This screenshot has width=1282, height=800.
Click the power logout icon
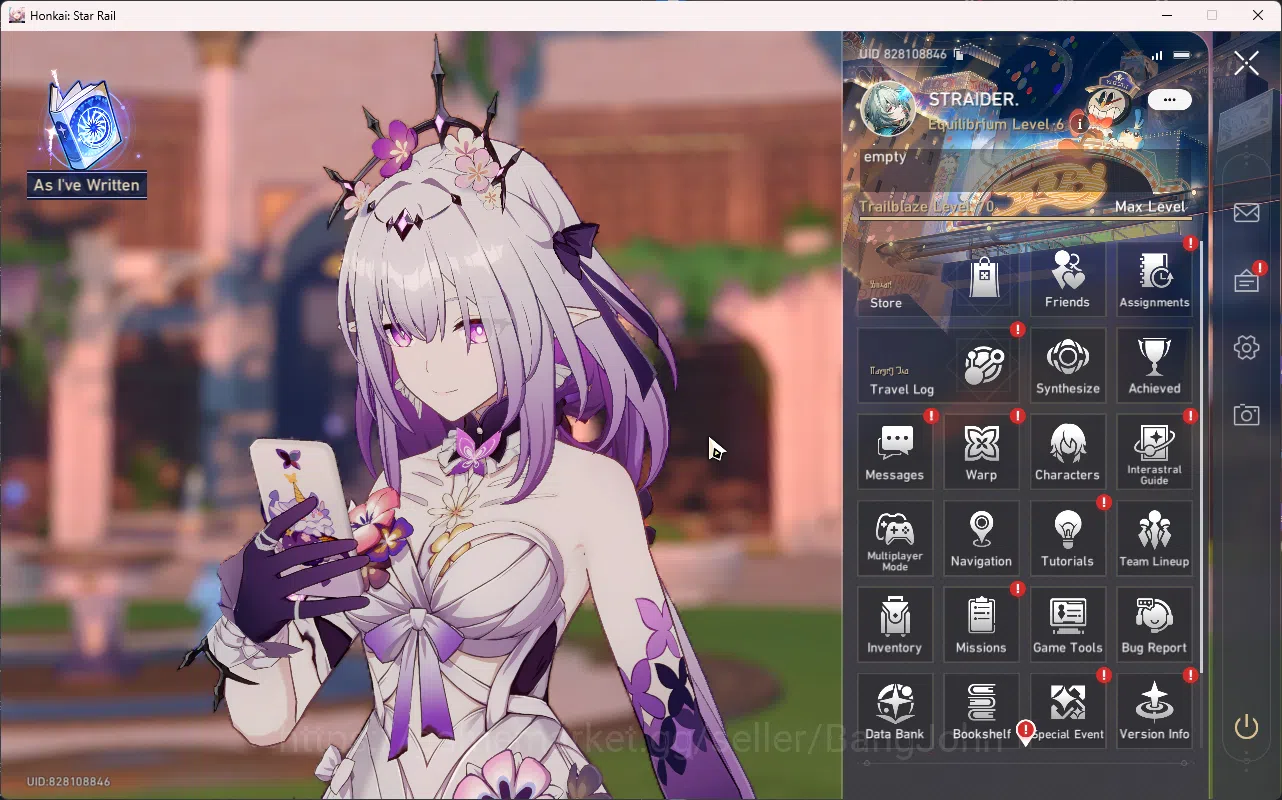[1246, 727]
